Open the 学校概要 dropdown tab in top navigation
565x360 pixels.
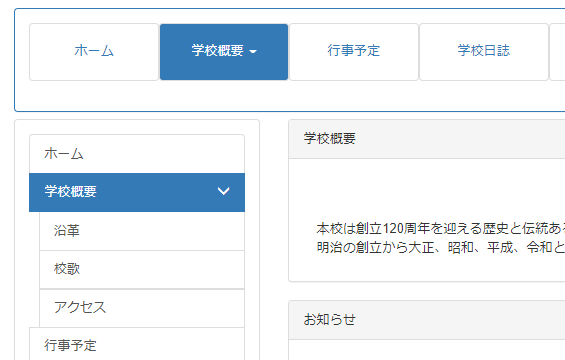[x=224, y=52]
